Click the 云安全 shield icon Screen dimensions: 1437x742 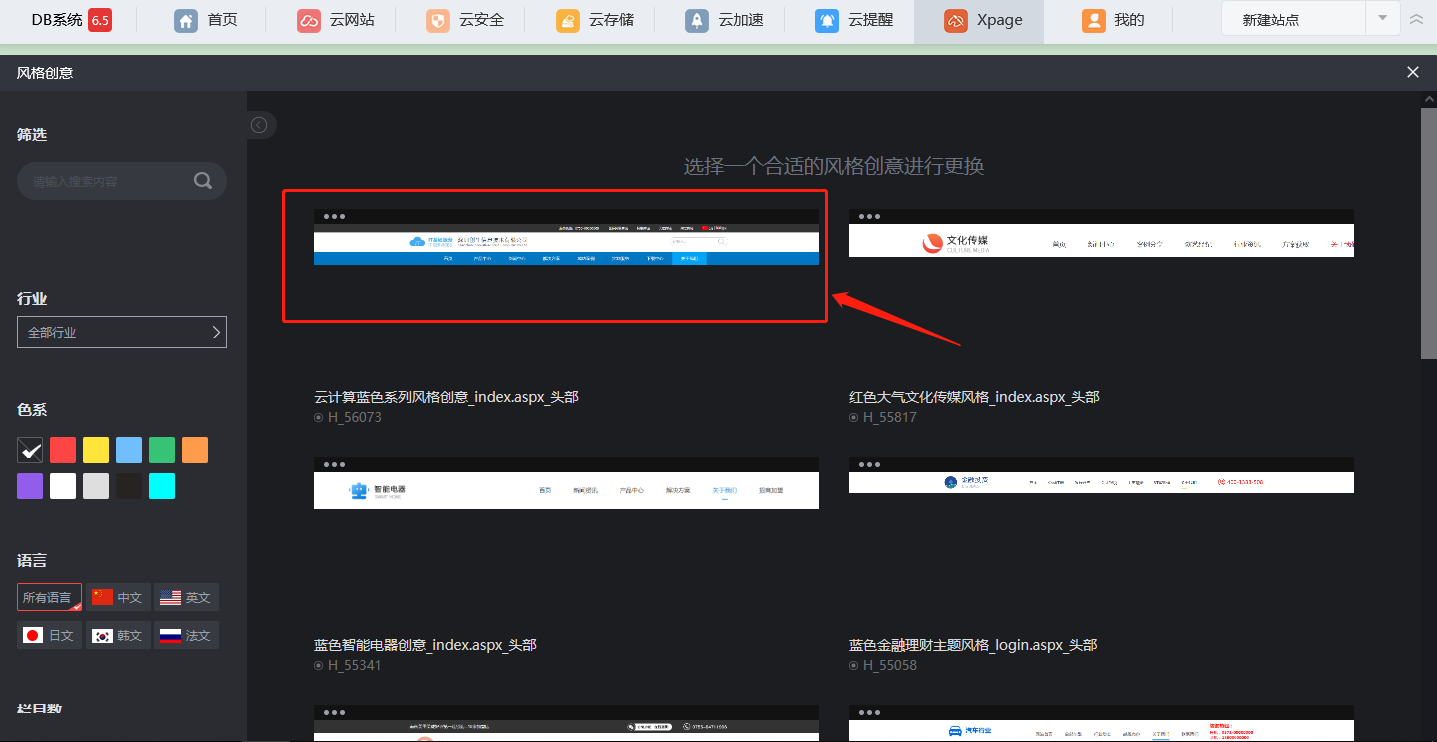click(437, 21)
